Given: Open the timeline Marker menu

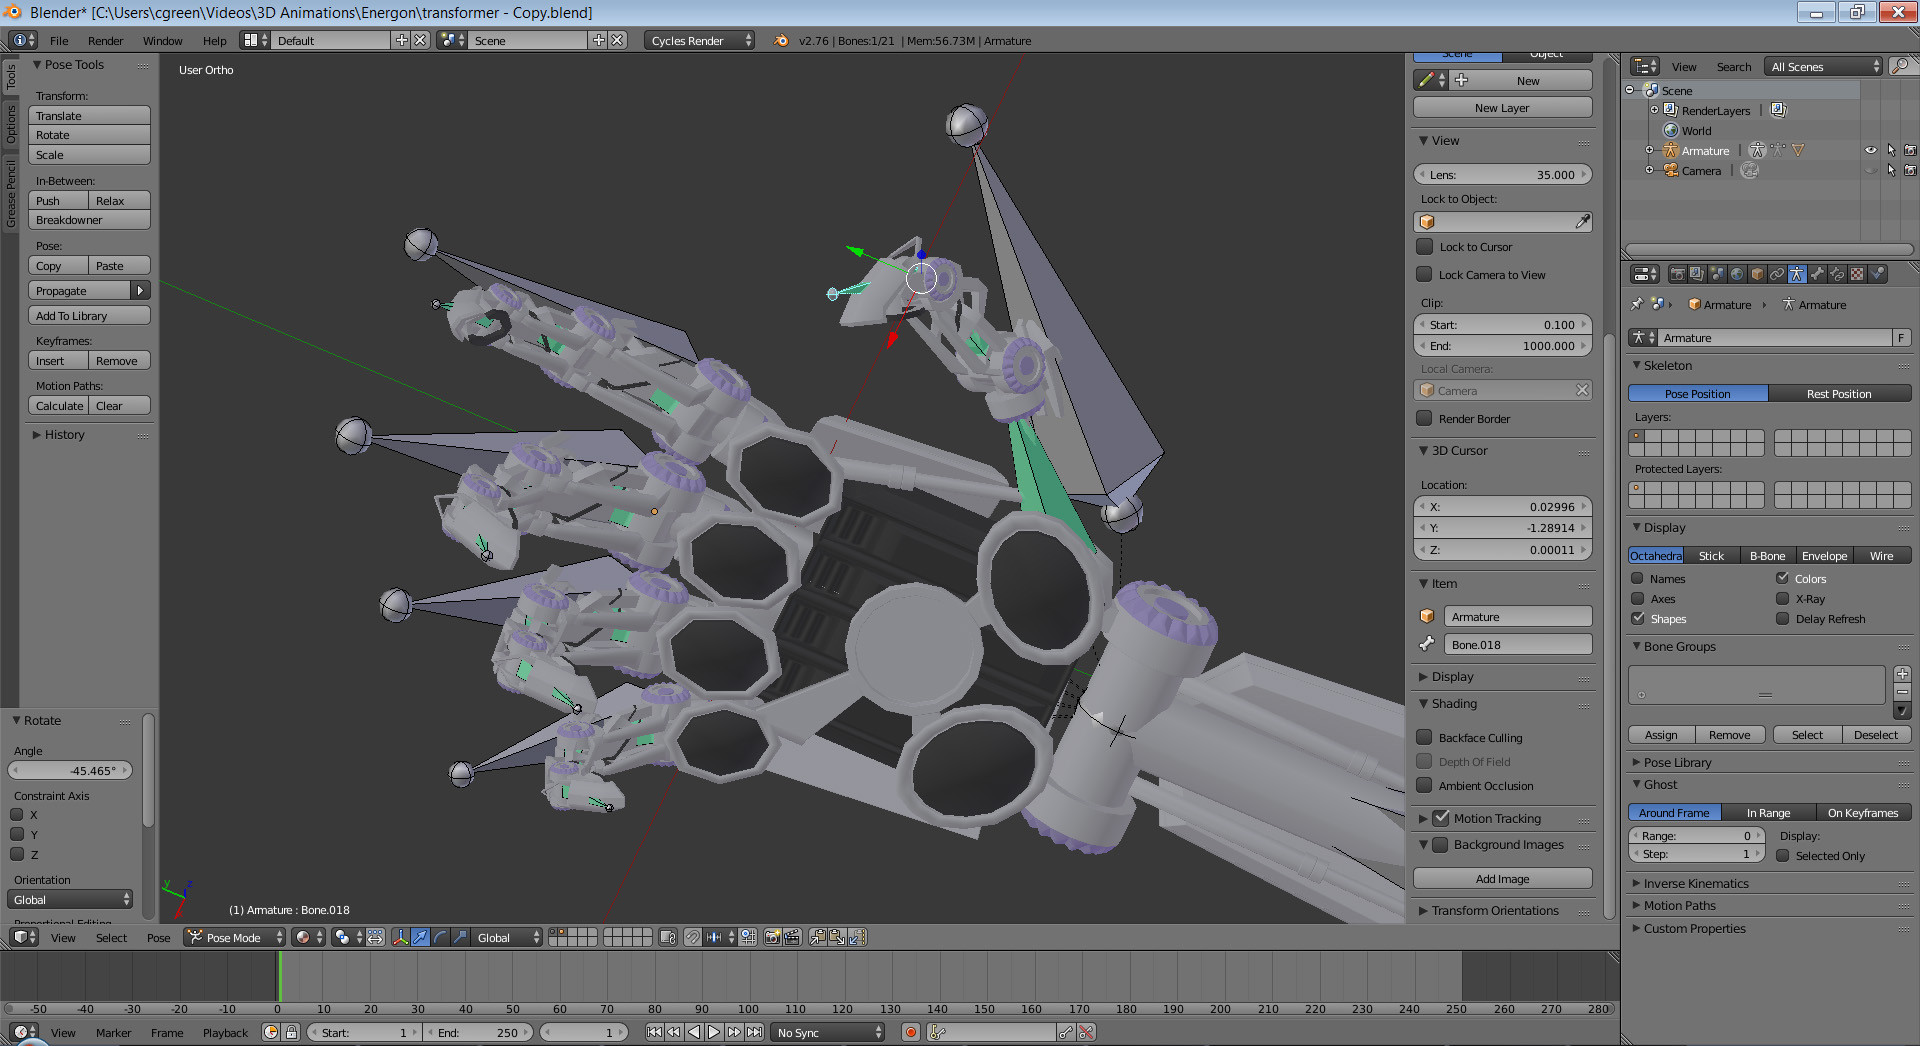Looking at the screenshot, I should (x=113, y=1032).
